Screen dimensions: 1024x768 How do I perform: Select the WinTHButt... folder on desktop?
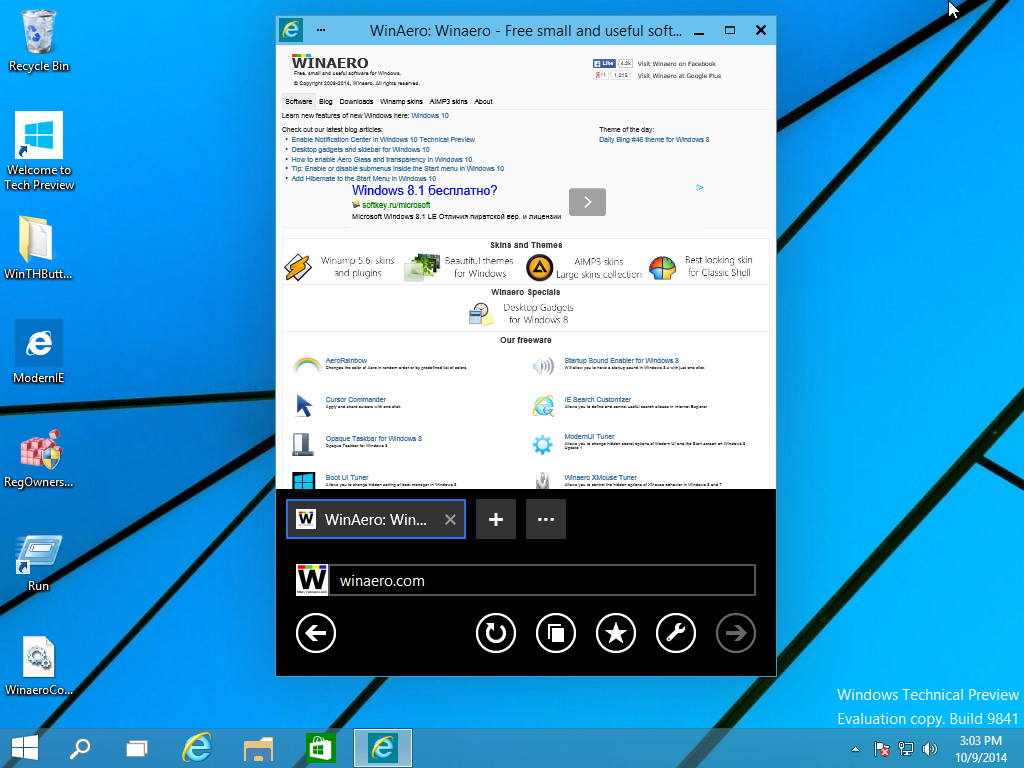point(38,248)
